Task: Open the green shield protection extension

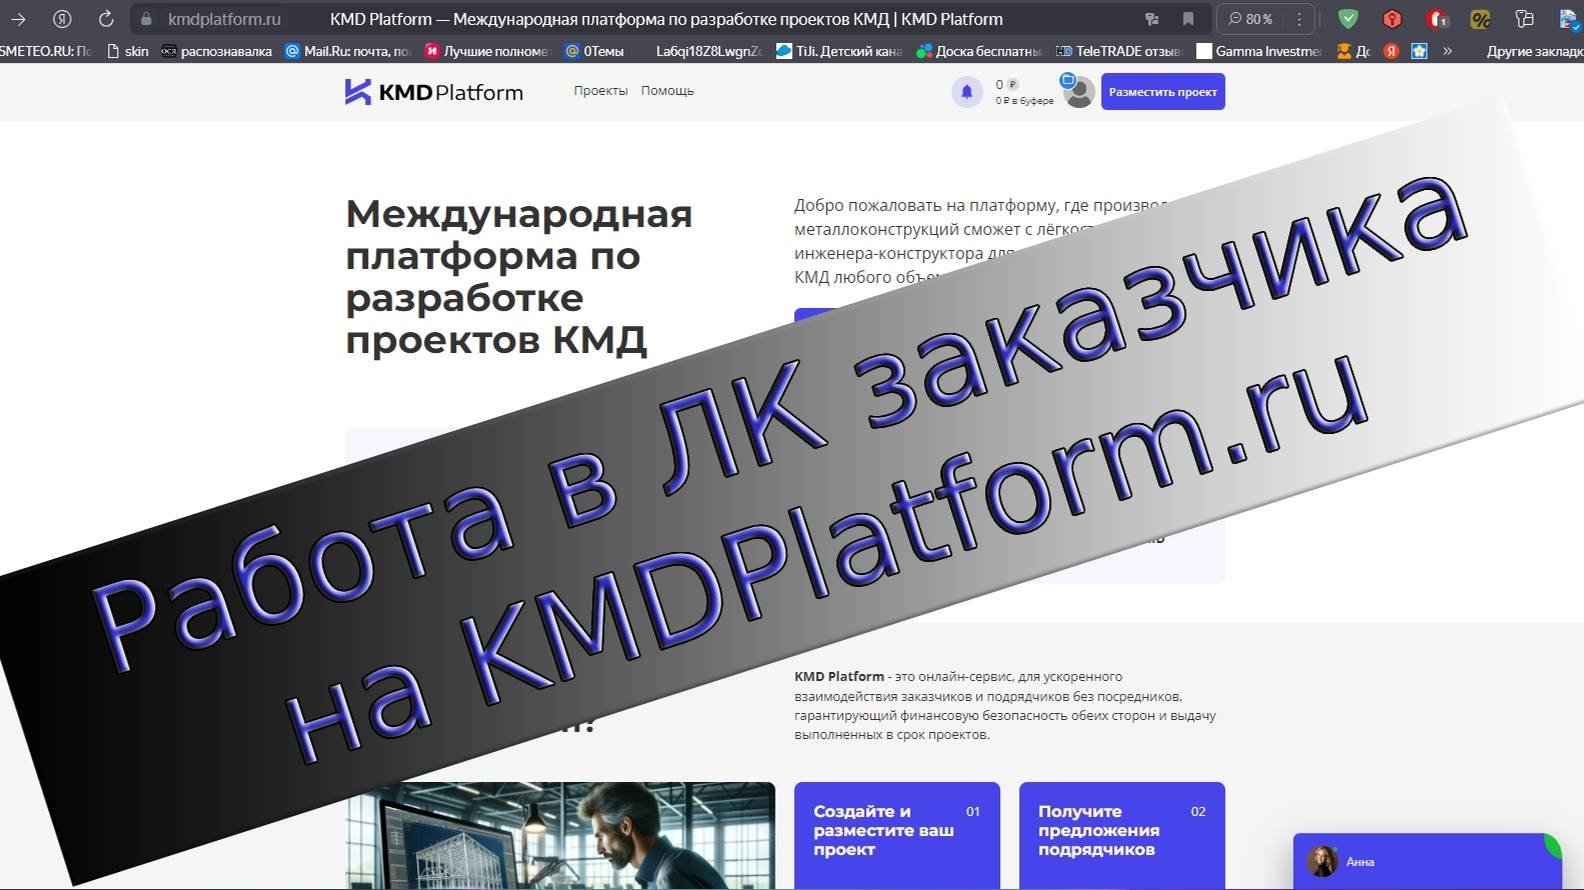Action: tap(1348, 19)
